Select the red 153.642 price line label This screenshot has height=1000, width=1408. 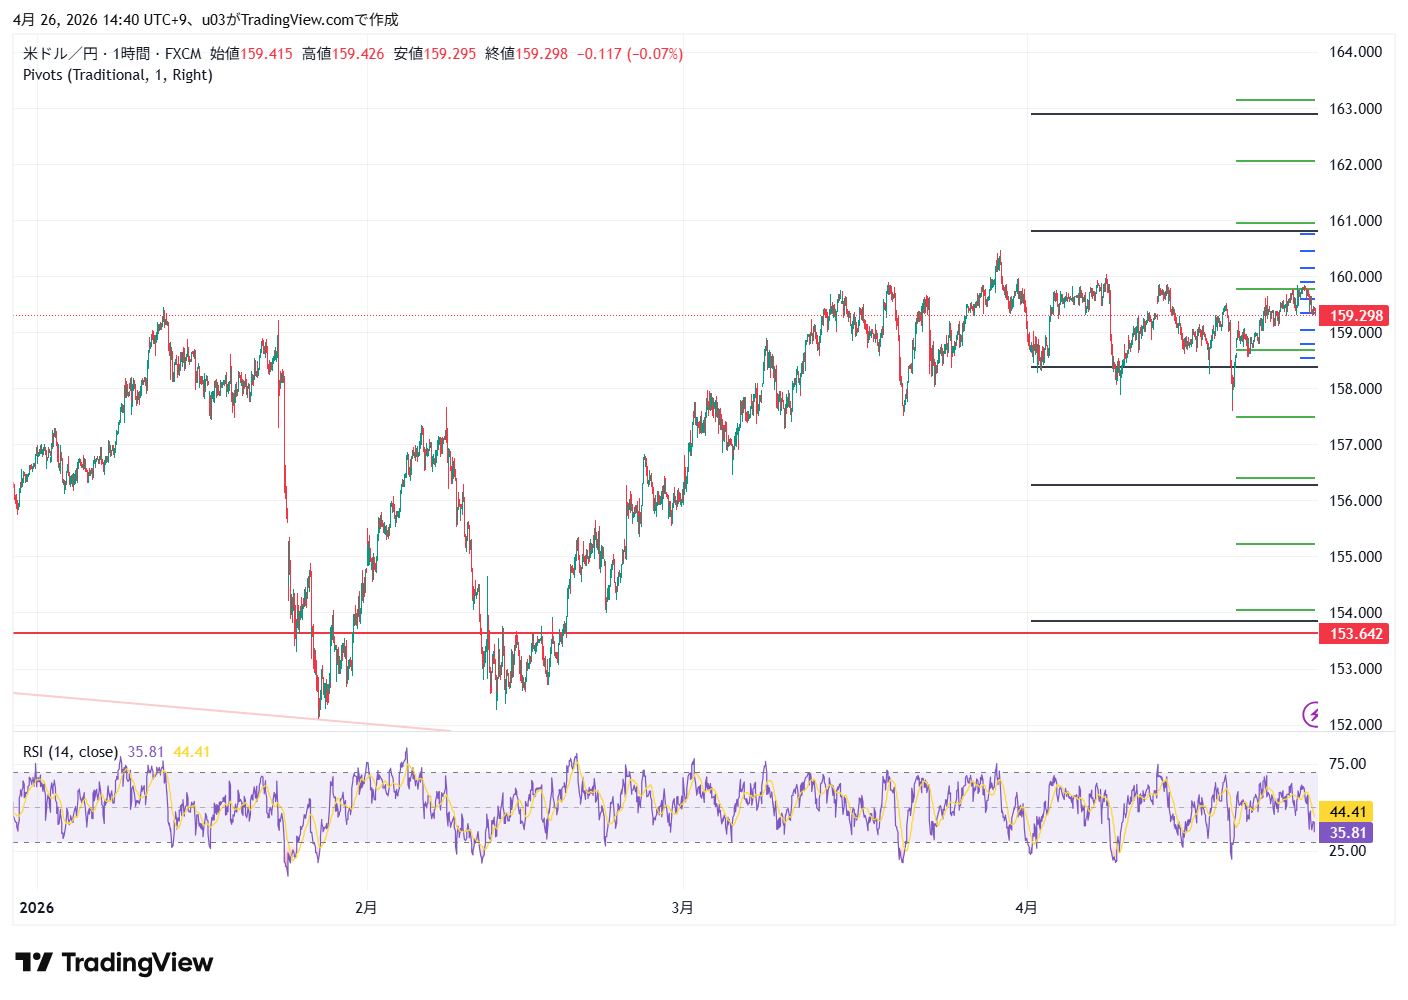(1355, 634)
